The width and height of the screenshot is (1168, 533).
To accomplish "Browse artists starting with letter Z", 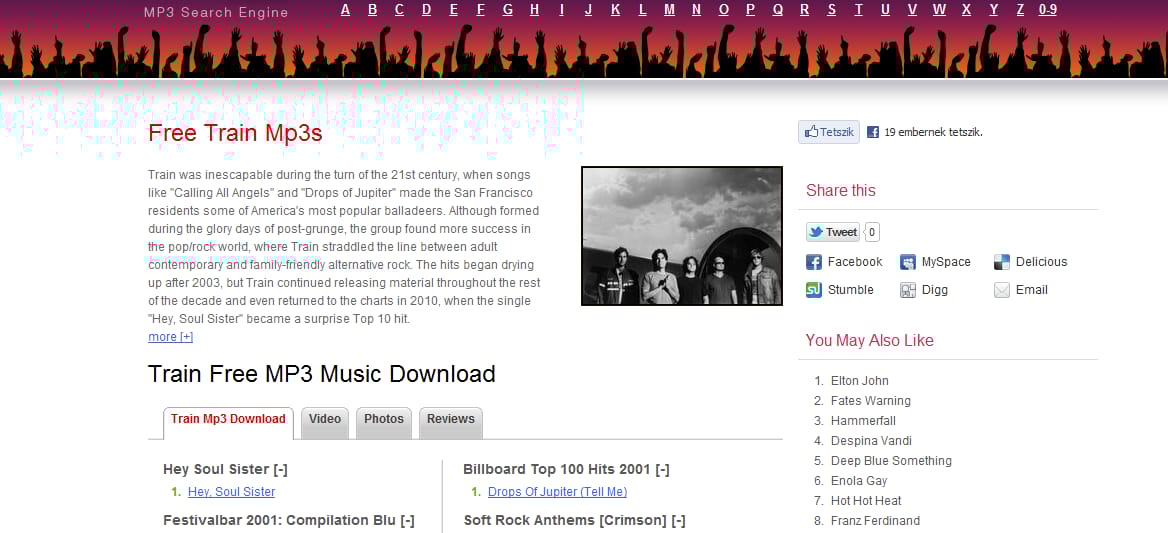I will point(1020,10).
